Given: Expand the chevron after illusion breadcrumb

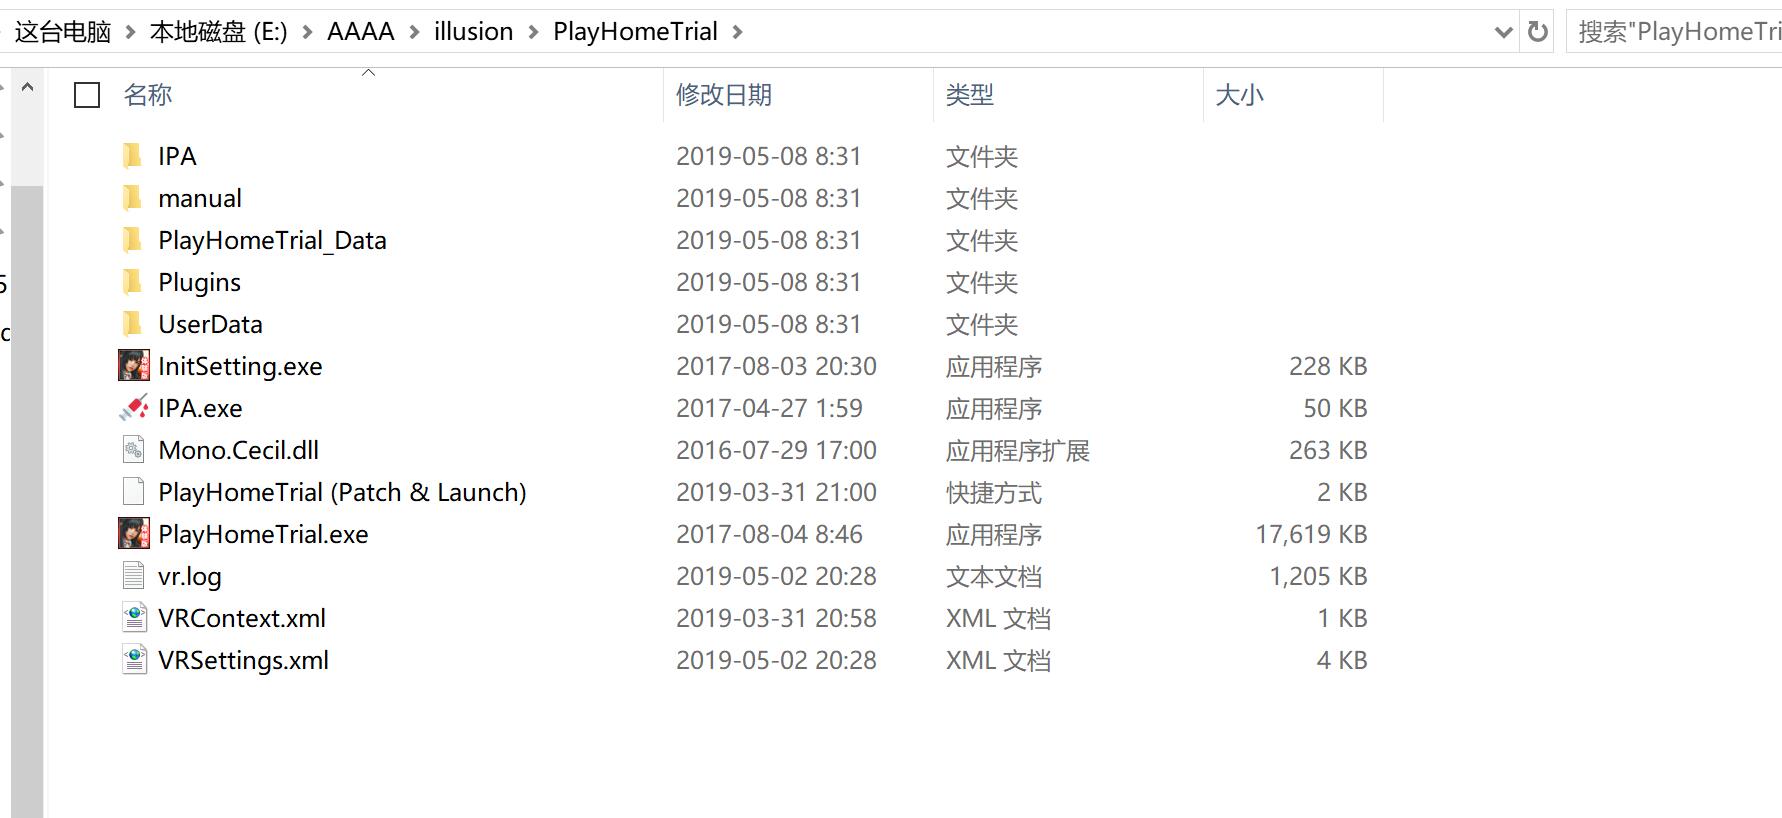Looking at the screenshot, I should (x=533, y=32).
